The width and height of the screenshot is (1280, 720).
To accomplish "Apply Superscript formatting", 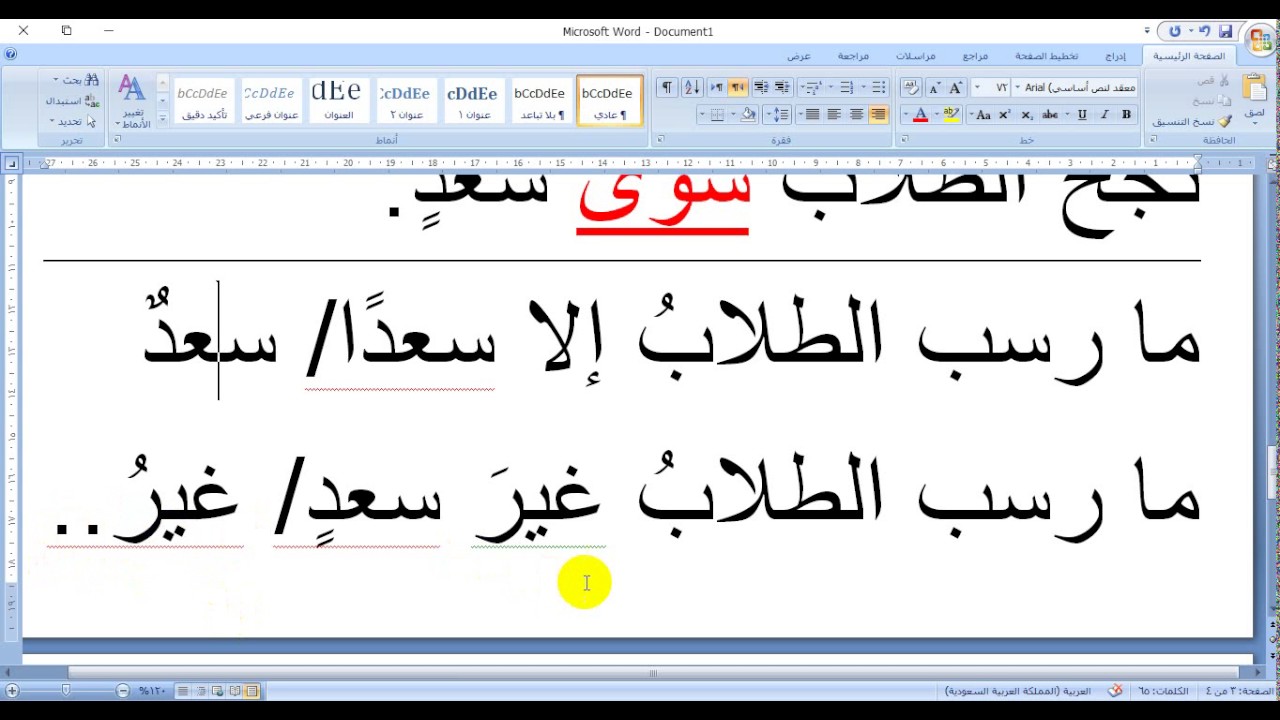I will tap(1004, 115).
